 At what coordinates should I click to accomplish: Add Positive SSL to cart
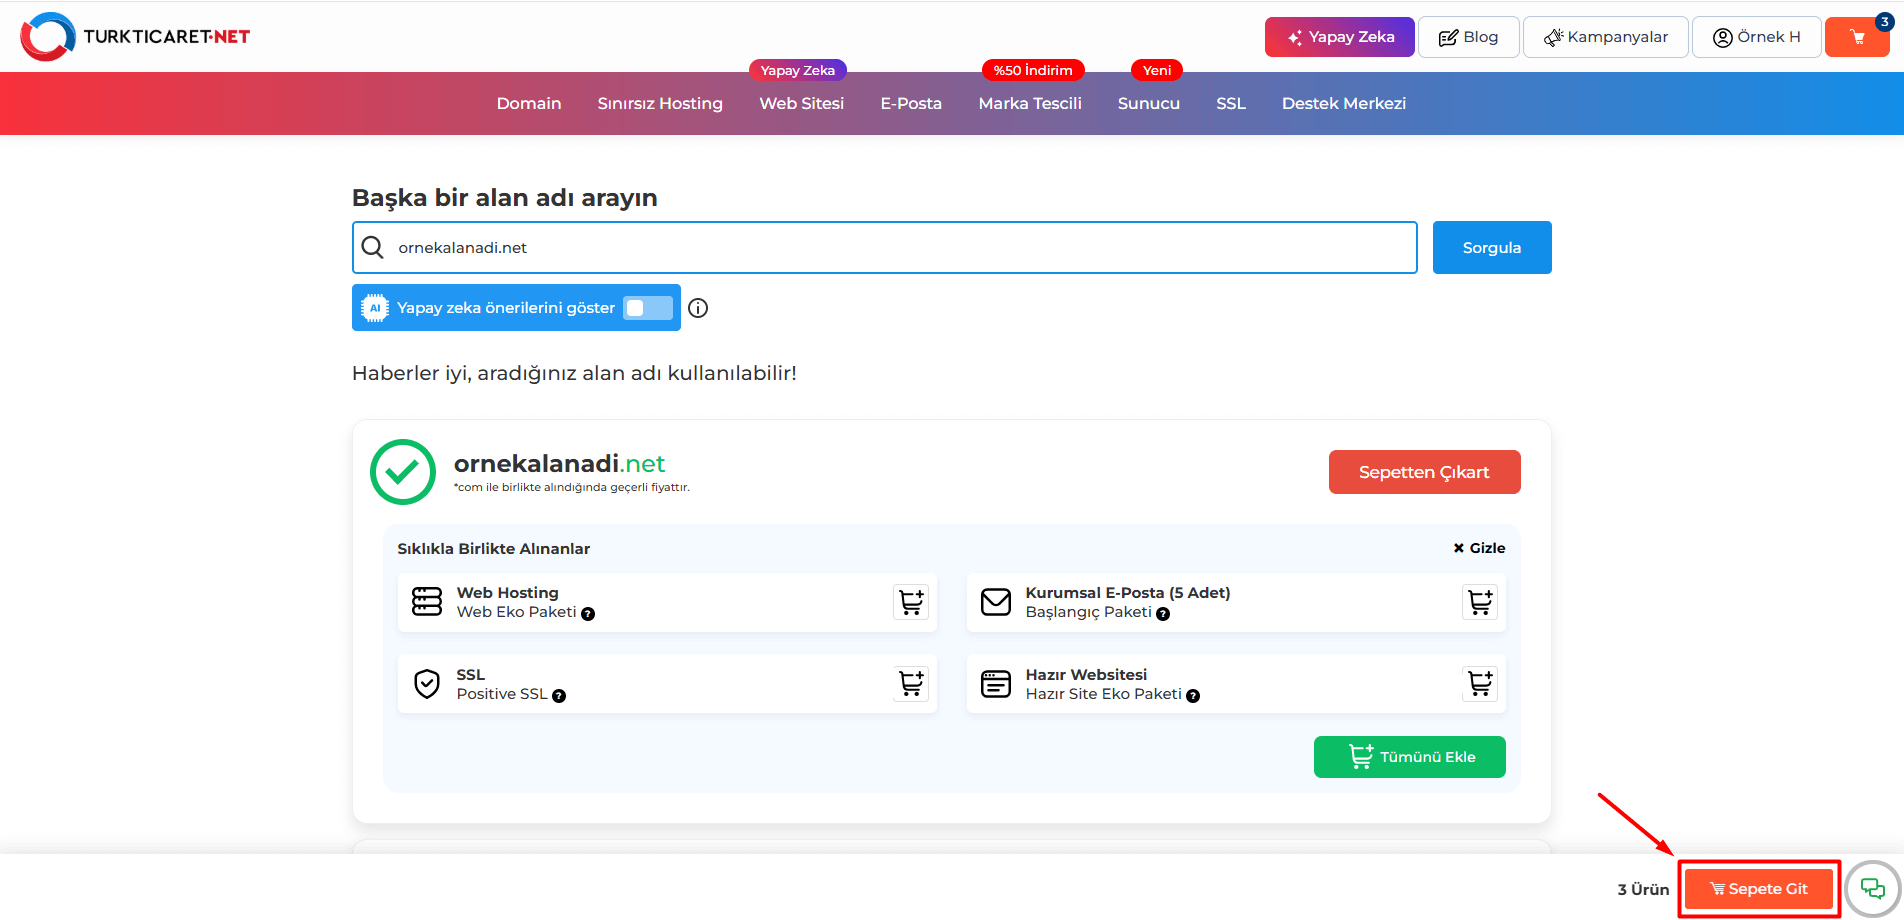coord(911,684)
